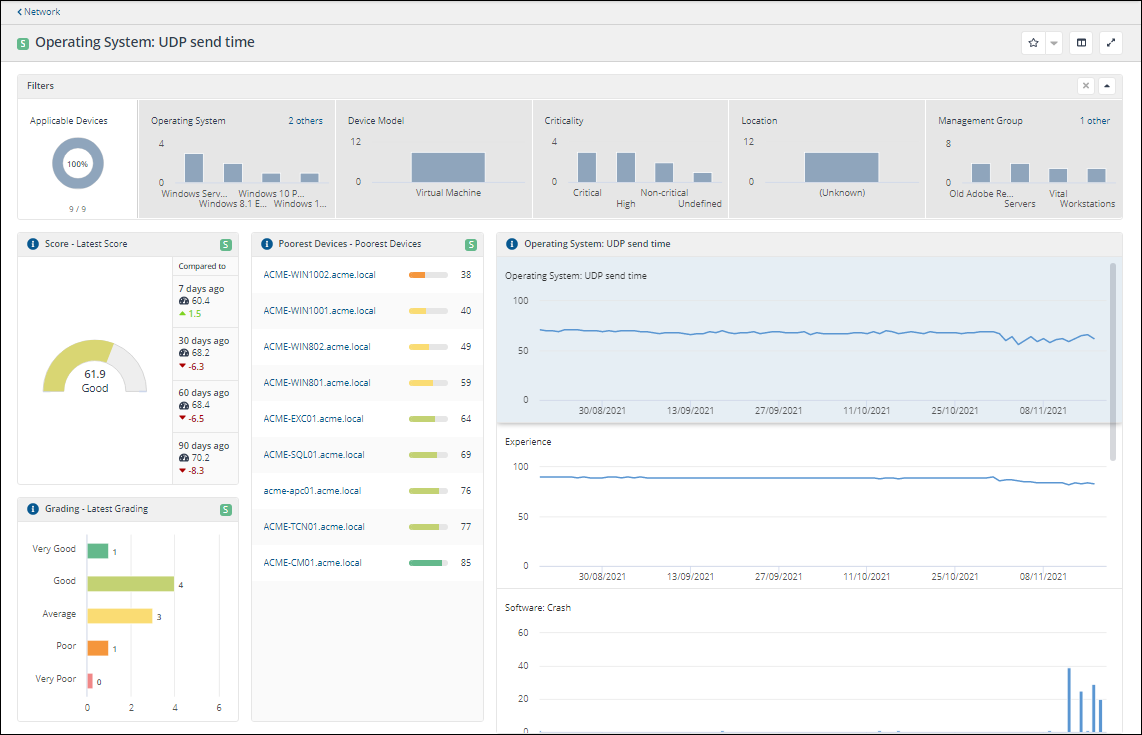This screenshot has width=1142, height=735.
Task: Expand dashboard to full screen
Action: click(1111, 43)
